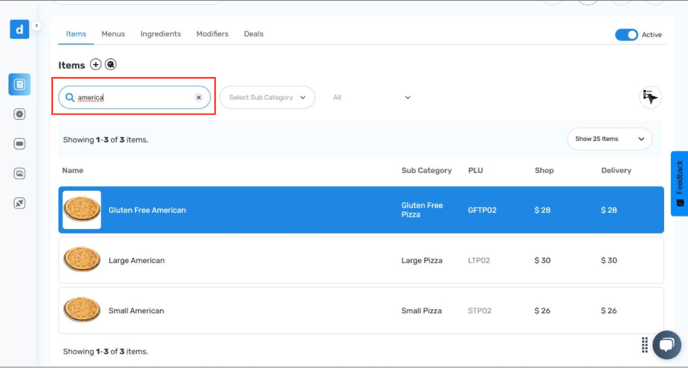
Task: Open the image gallery sidebar icon
Action: [x=19, y=173]
